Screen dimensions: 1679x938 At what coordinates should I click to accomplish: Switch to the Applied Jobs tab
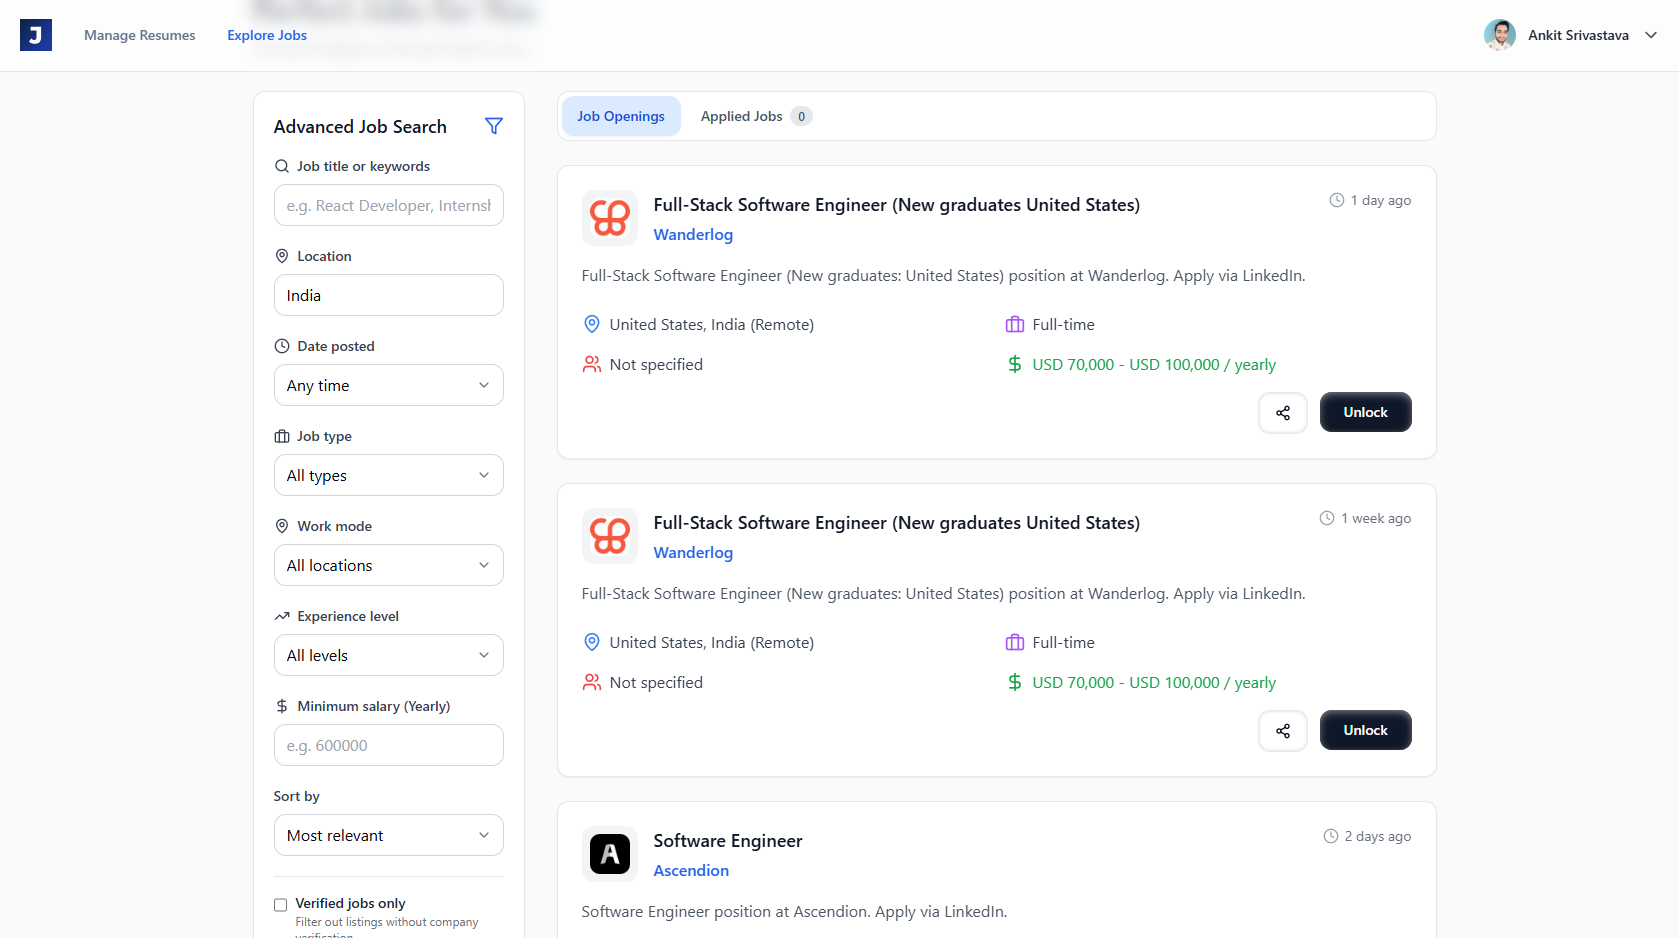[742, 116]
